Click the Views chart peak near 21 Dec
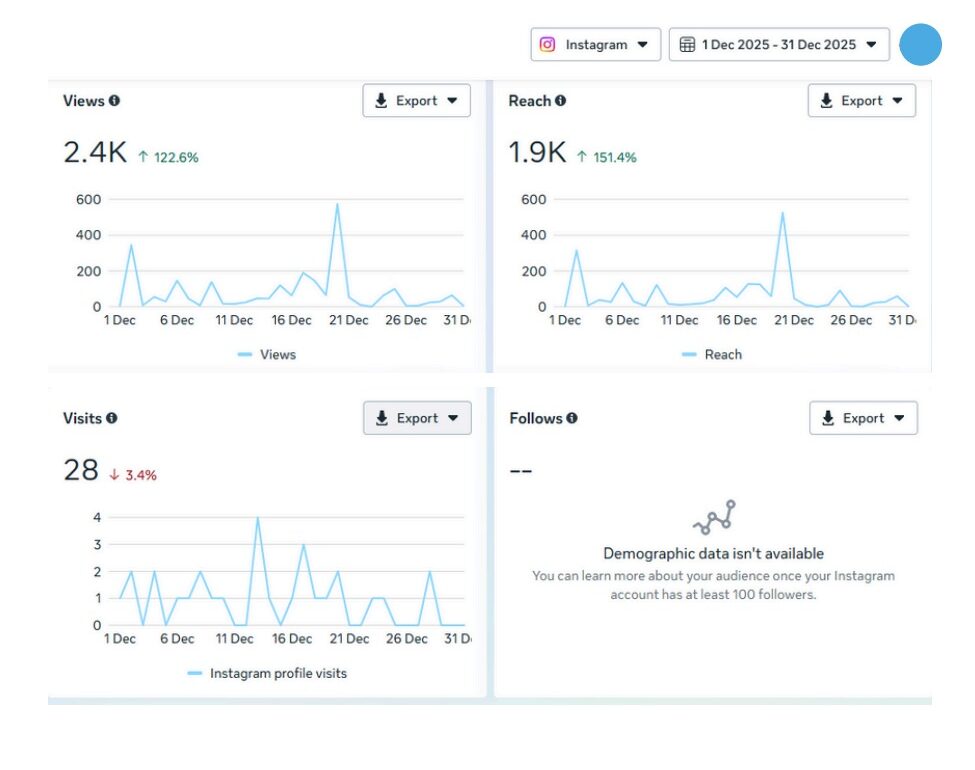Image resolution: width=975 pixels, height=770 pixels. point(337,204)
